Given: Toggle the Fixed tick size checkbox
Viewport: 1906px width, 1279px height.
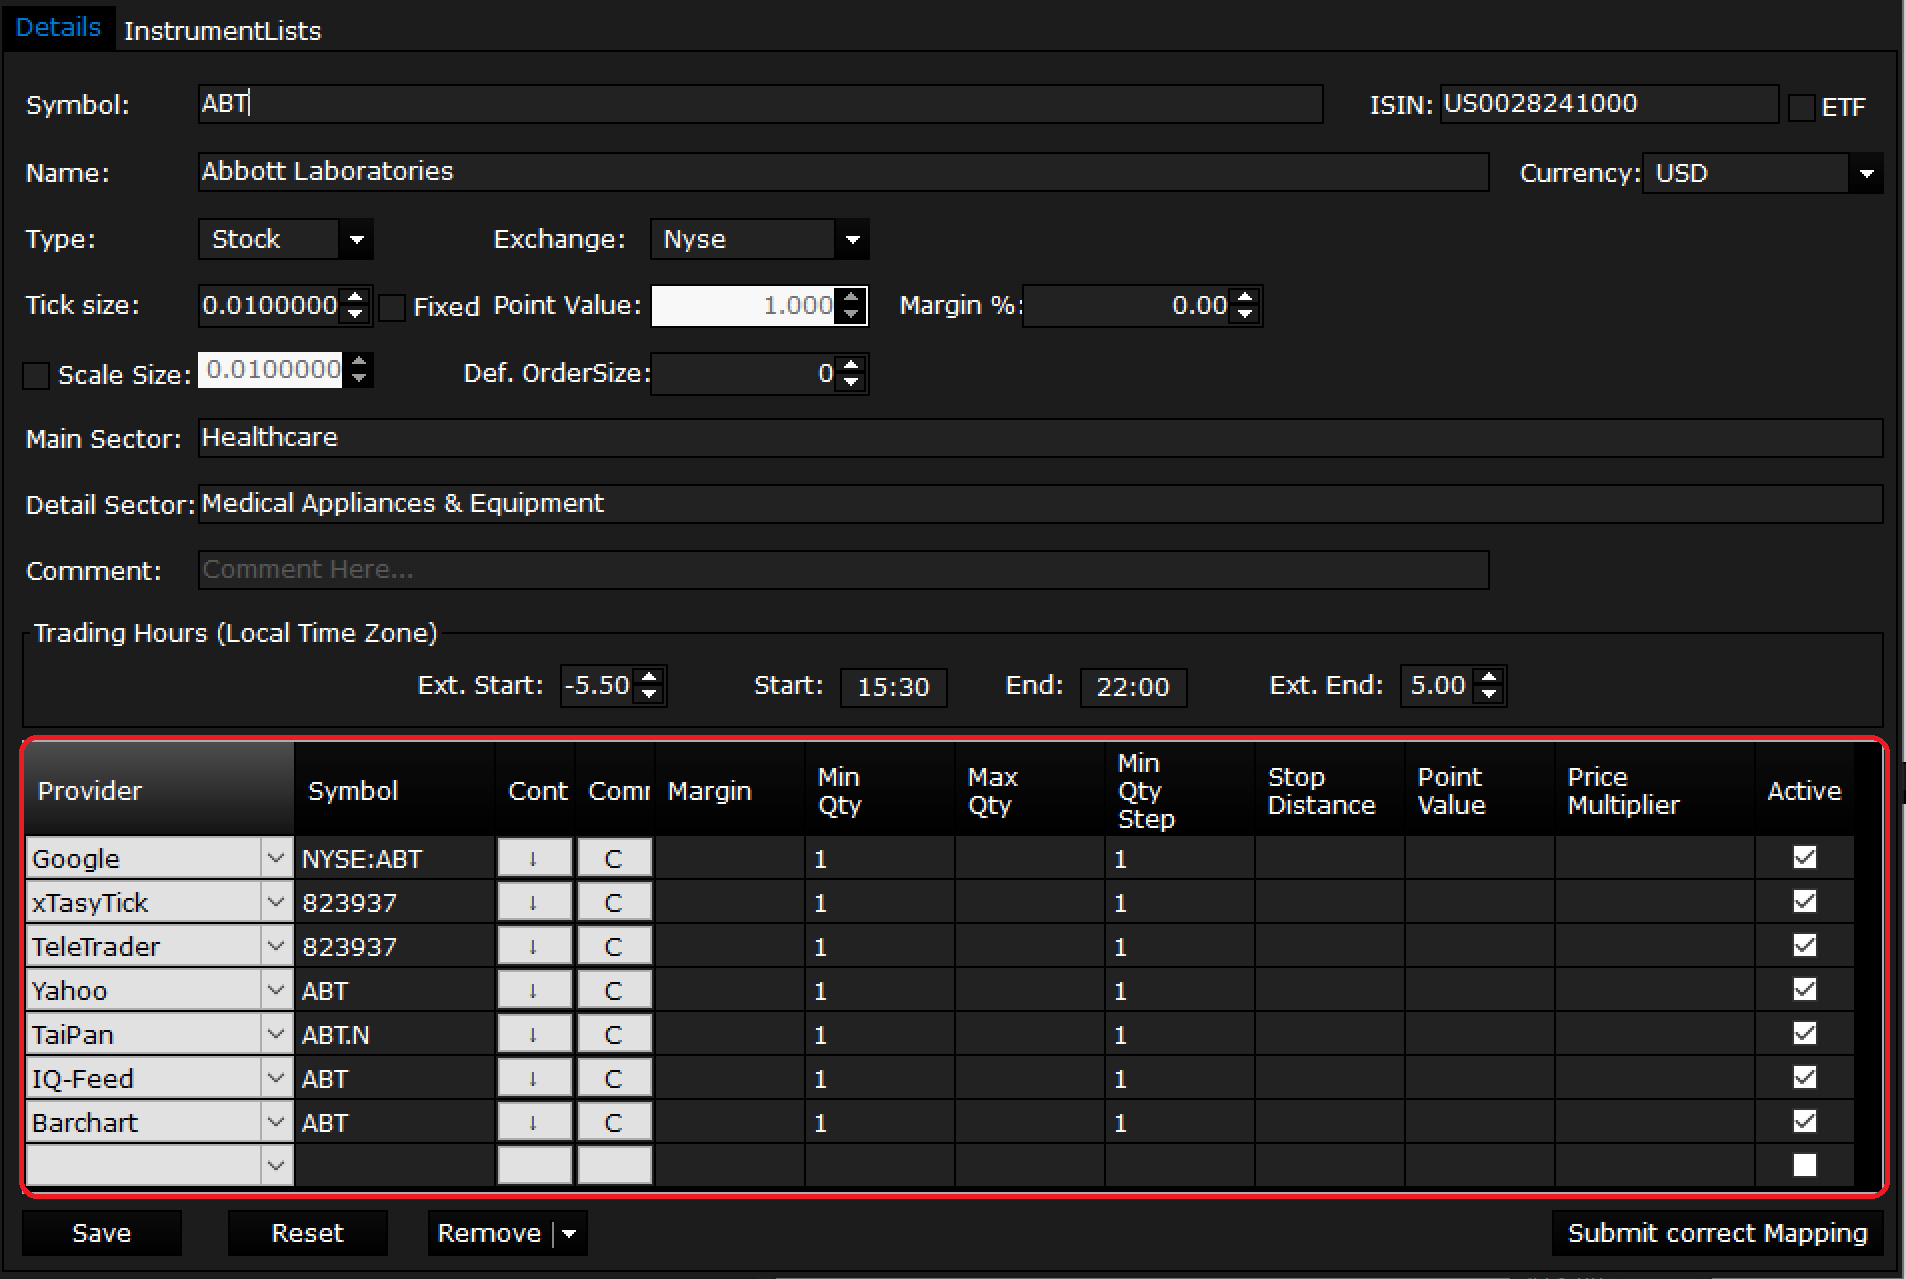Looking at the screenshot, I should 393,307.
